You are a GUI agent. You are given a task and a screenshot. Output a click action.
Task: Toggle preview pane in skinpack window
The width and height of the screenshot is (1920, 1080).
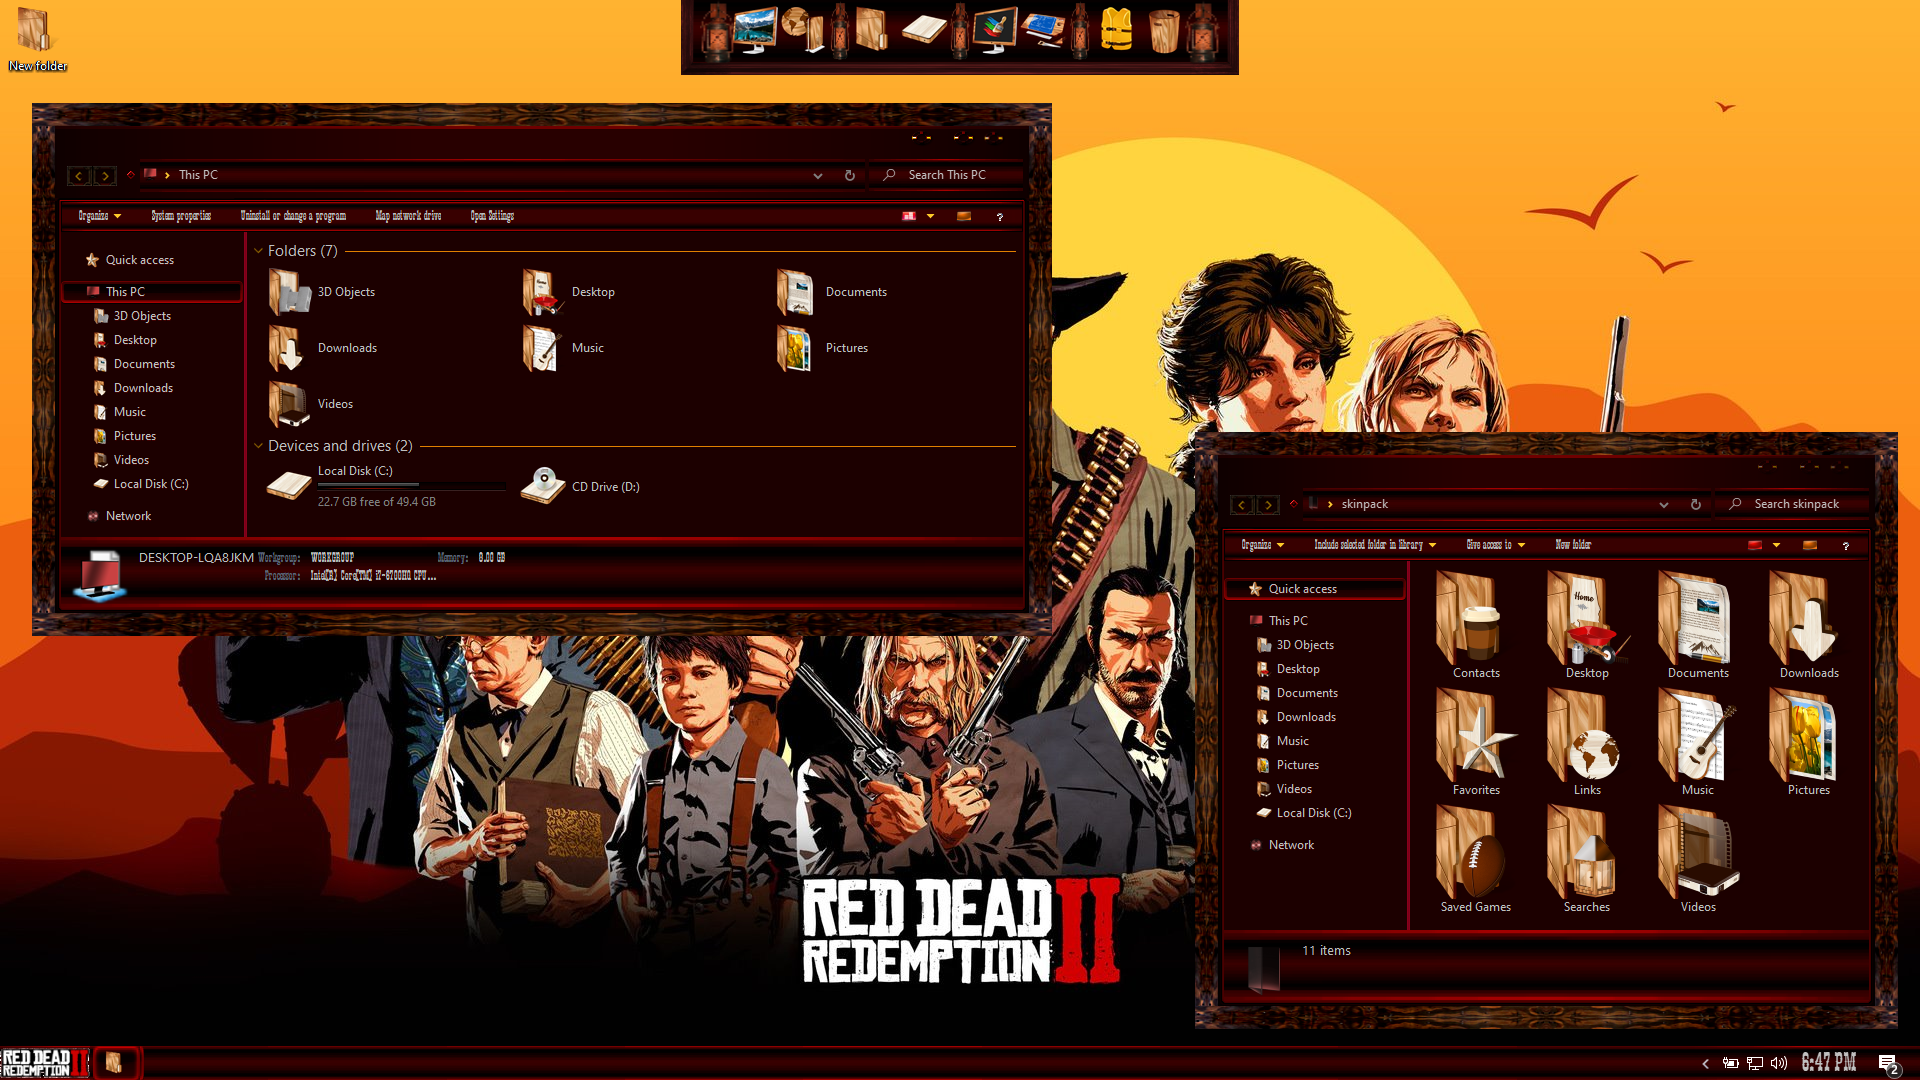click(x=1809, y=545)
